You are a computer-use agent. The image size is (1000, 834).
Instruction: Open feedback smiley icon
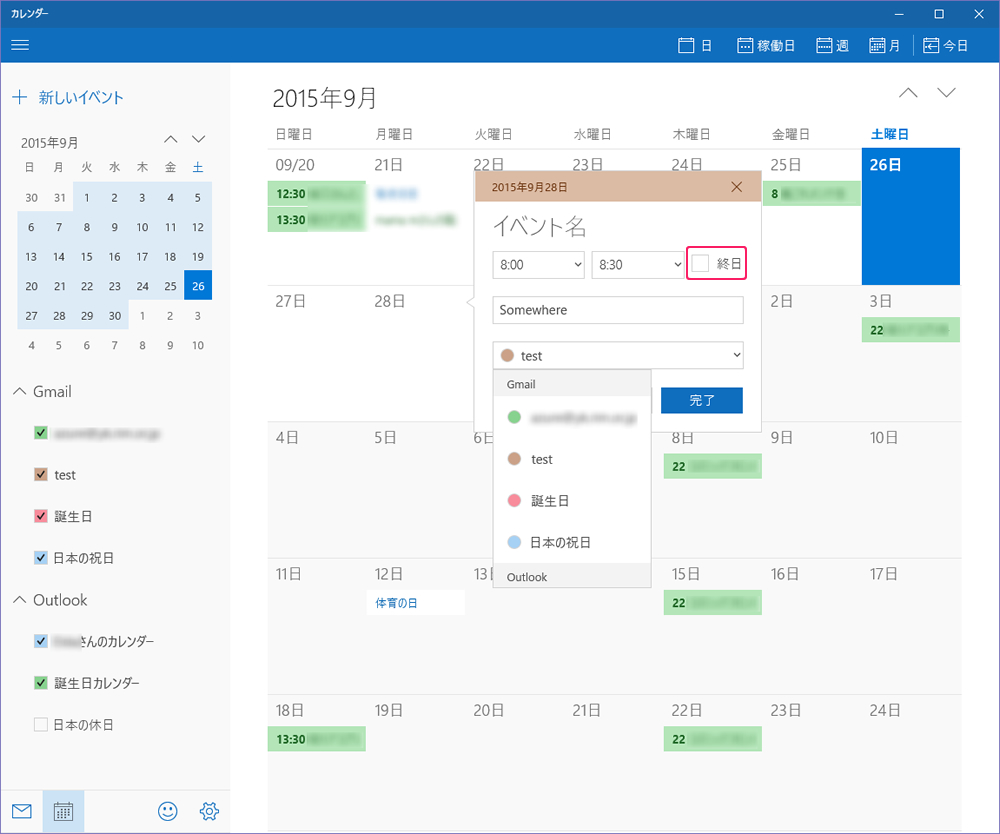point(168,811)
